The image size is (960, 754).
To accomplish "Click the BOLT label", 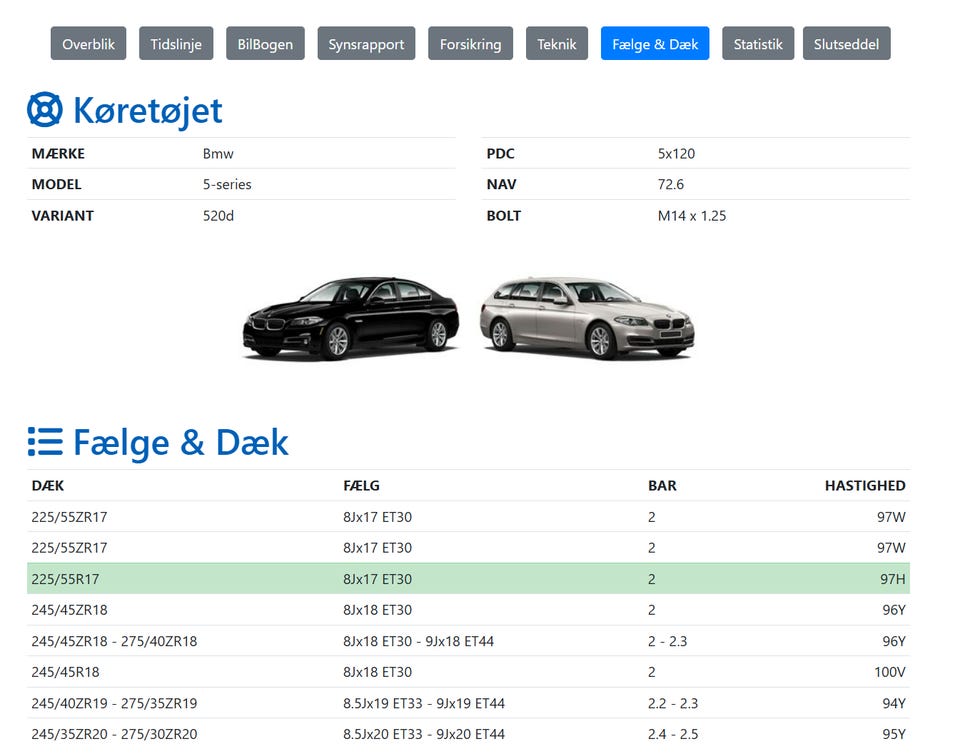I will click(503, 215).
